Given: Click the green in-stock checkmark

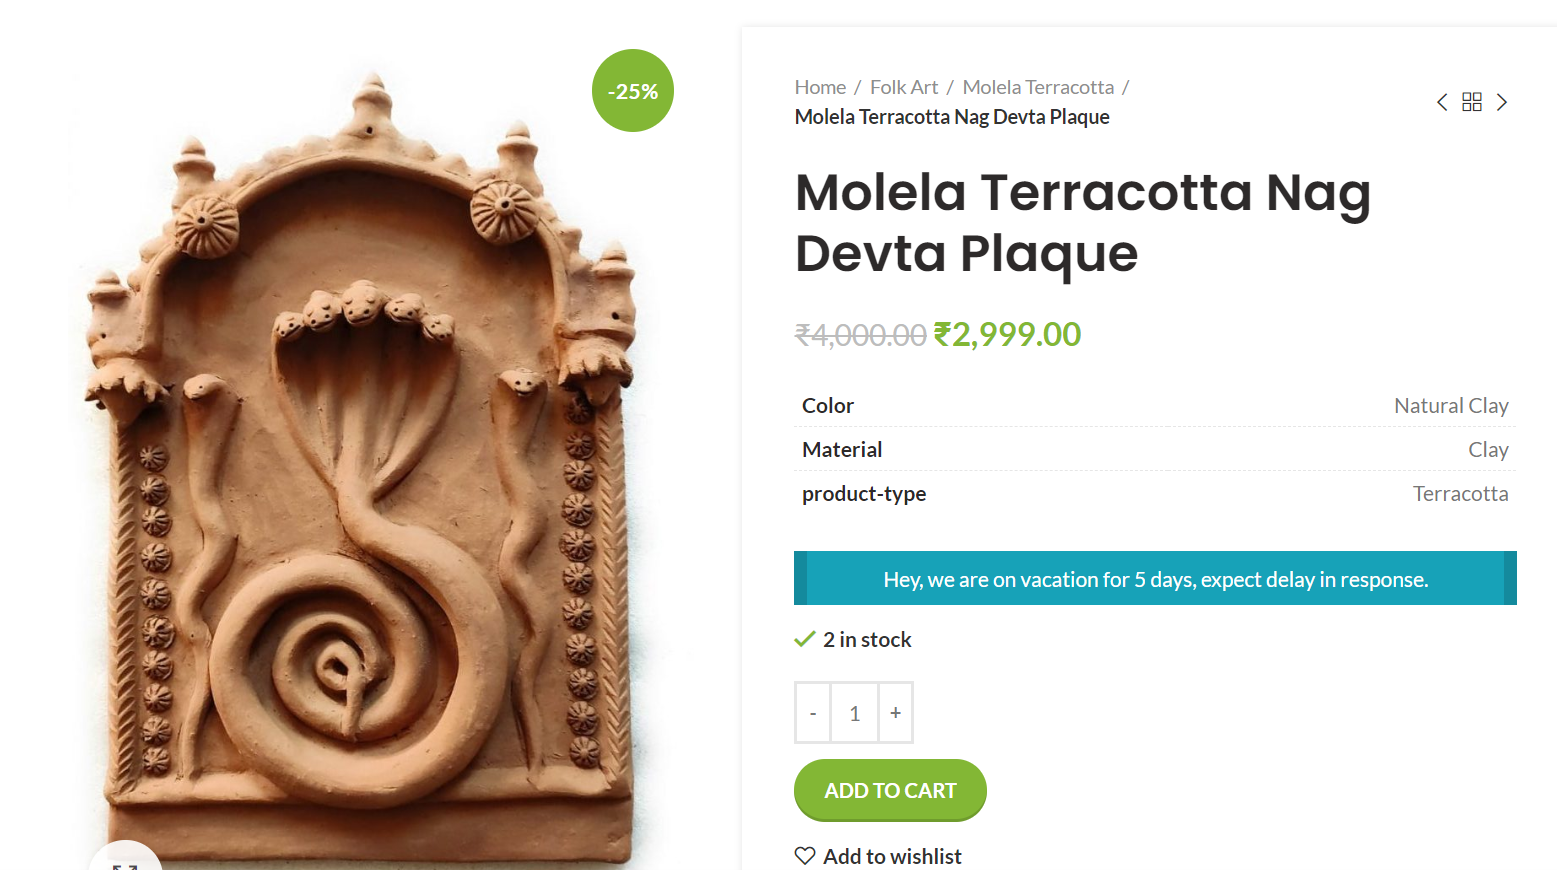Looking at the screenshot, I should point(805,639).
